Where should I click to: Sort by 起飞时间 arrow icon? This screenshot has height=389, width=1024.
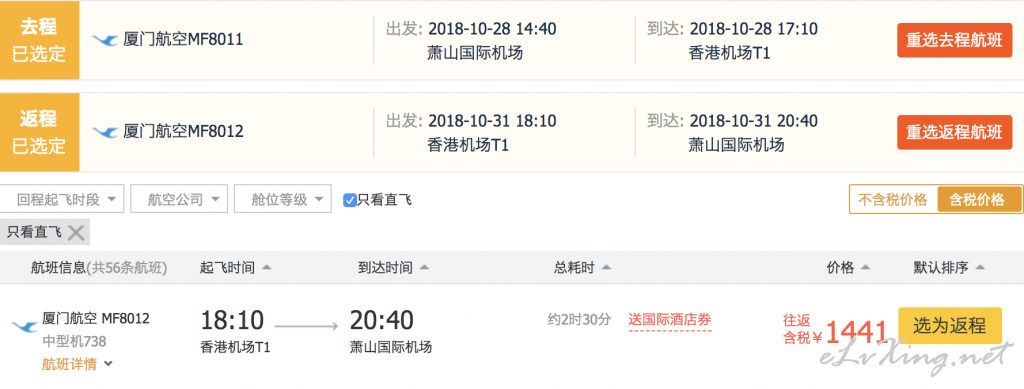tap(266, 268)
